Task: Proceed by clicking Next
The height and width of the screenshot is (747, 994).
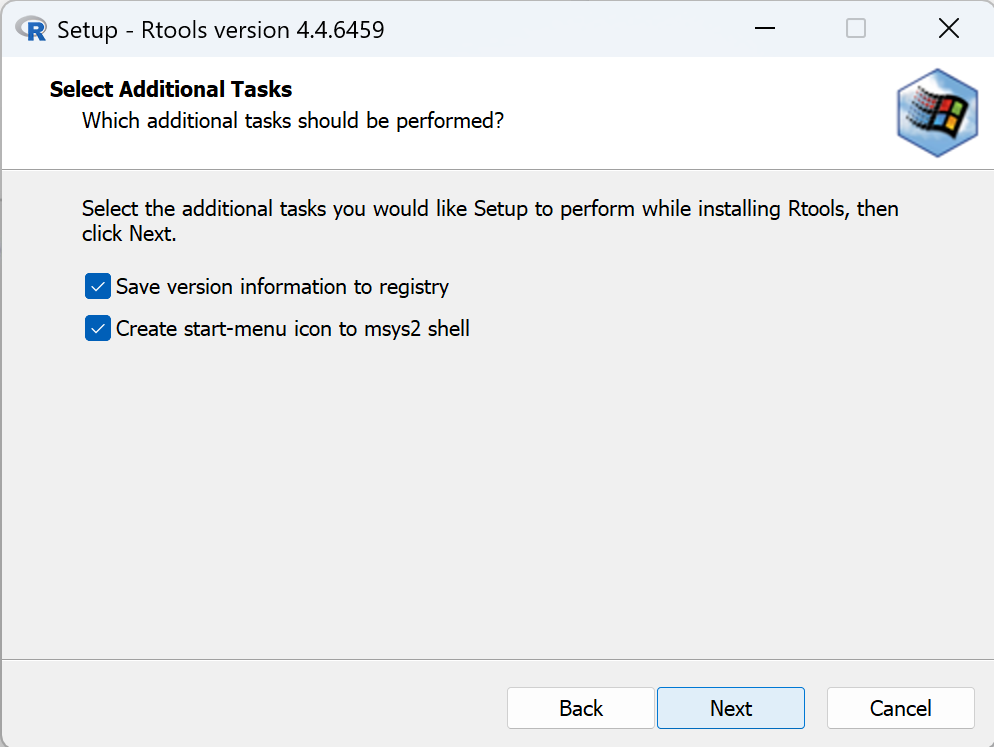Action: 730,708
